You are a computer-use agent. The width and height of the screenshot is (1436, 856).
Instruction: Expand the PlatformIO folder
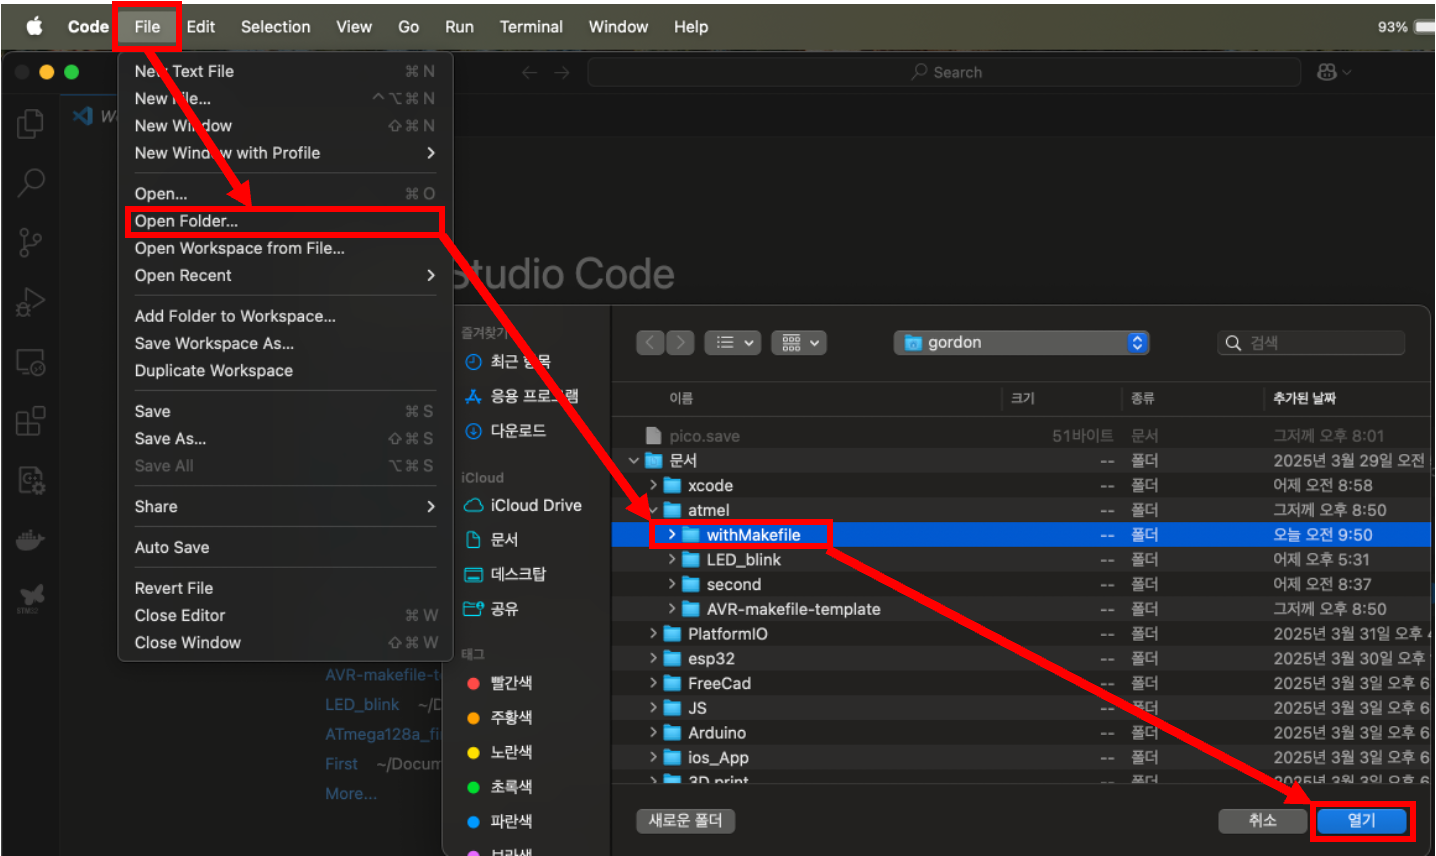[x=653, y=633]
